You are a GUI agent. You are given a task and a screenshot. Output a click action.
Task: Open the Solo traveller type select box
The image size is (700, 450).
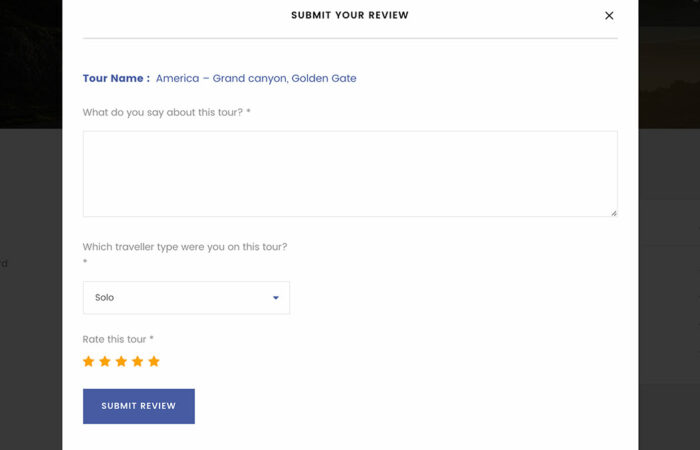pyautogui.click(x=186, y=298)
